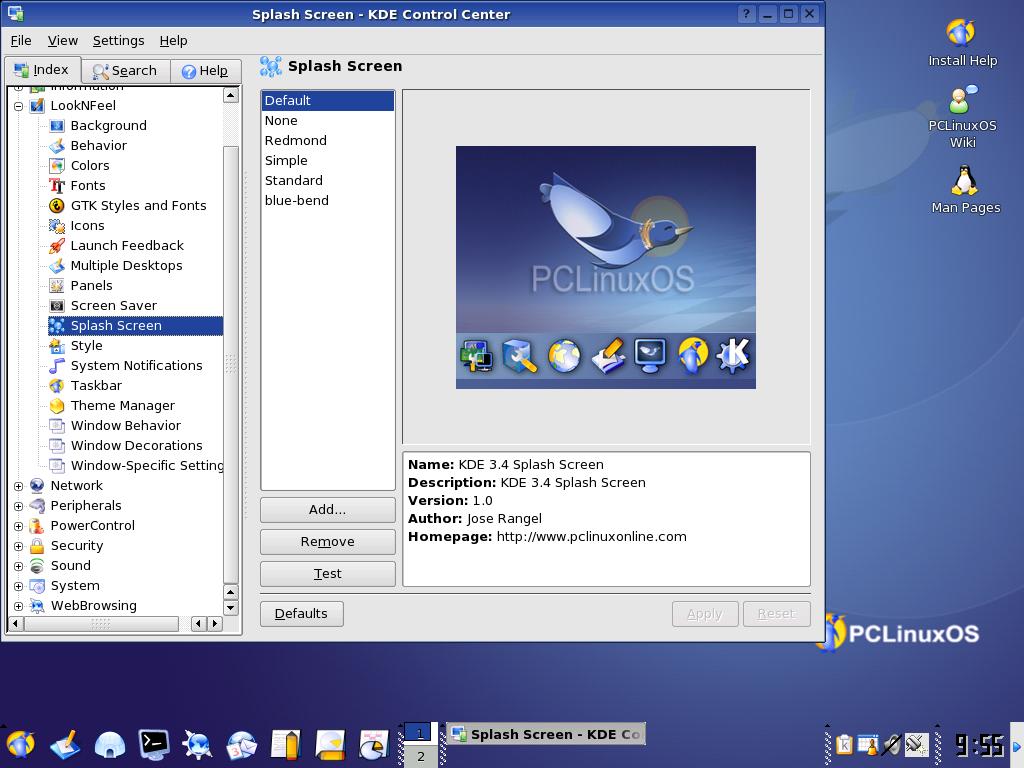Viewport: 1024px width, 768px height.
Task: Expand the PowerControl tree node
Action: 18,526
